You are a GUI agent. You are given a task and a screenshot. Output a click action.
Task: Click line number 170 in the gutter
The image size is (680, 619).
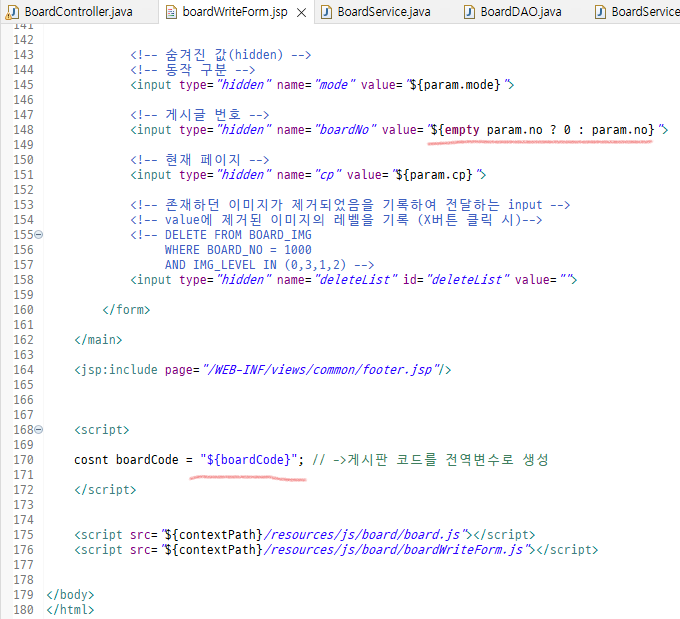tap(23, 459)
